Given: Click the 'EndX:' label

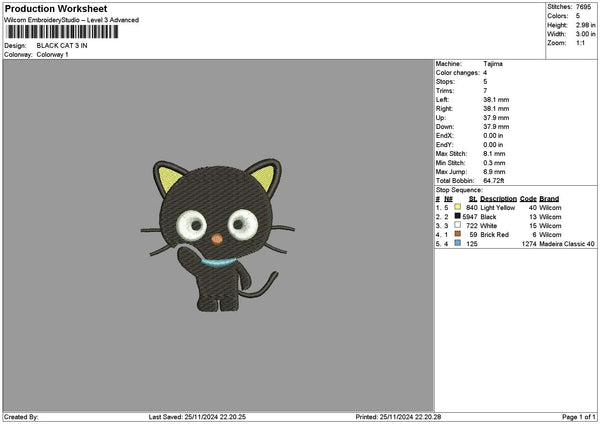Looking at the screenshot, I should click(x=445, y=136).
